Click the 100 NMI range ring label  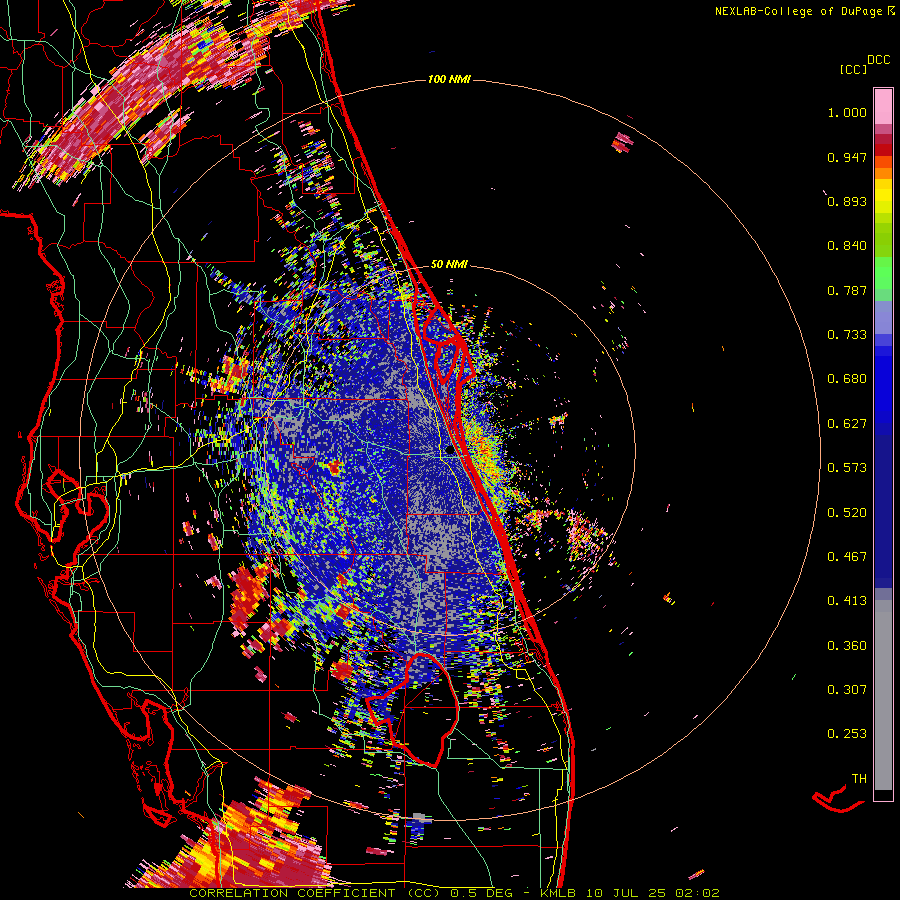[x=449, y=79]
